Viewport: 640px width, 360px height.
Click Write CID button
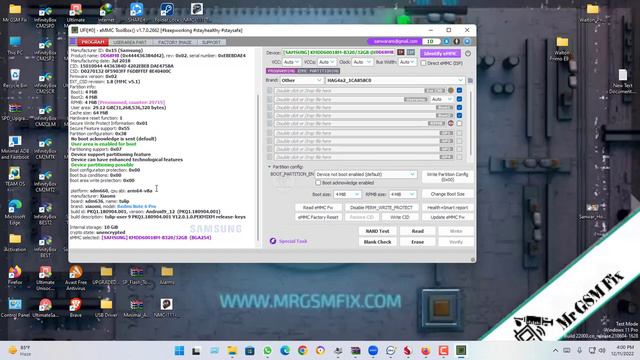point(400,218)
